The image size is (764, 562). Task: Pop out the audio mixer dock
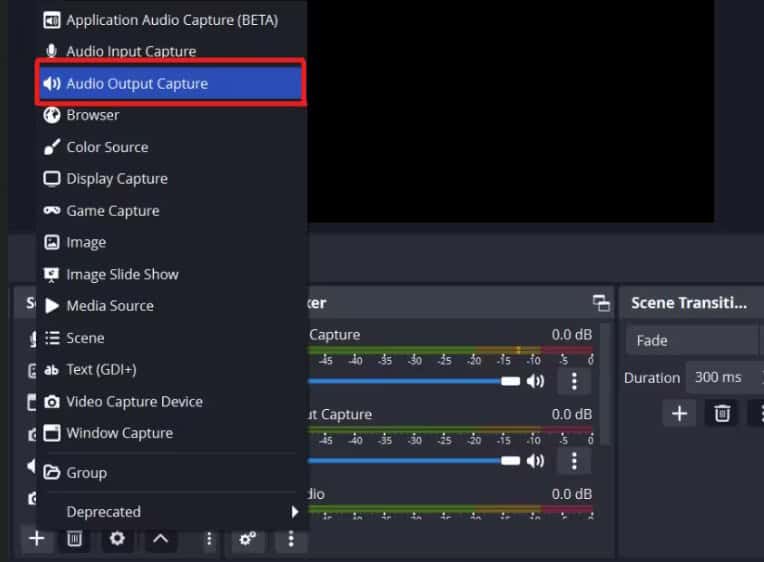coord(601,303)
